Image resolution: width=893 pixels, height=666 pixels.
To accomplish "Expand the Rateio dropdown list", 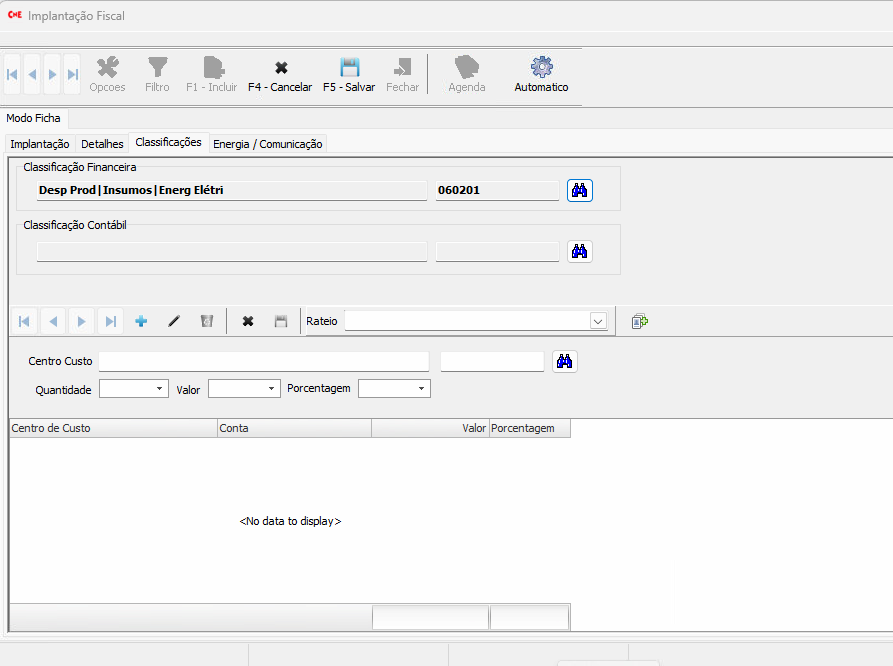I will [598, 321].
